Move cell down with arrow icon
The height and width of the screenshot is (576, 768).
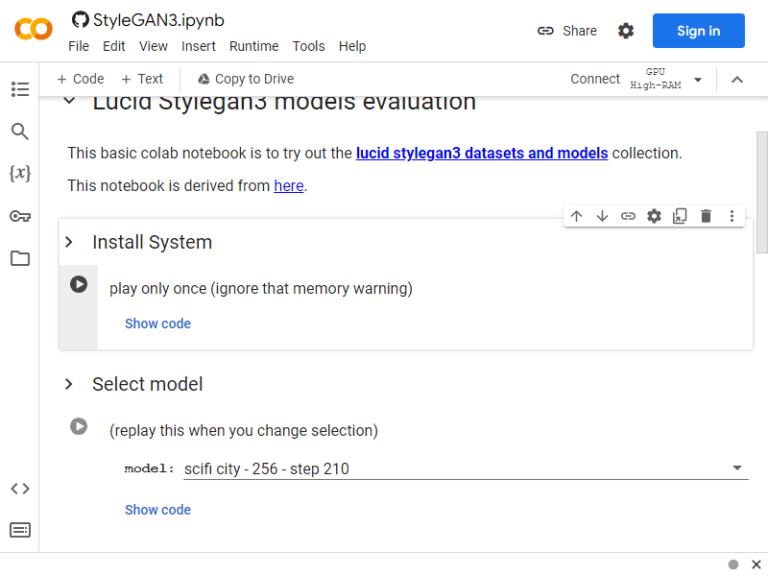[602, 216]
